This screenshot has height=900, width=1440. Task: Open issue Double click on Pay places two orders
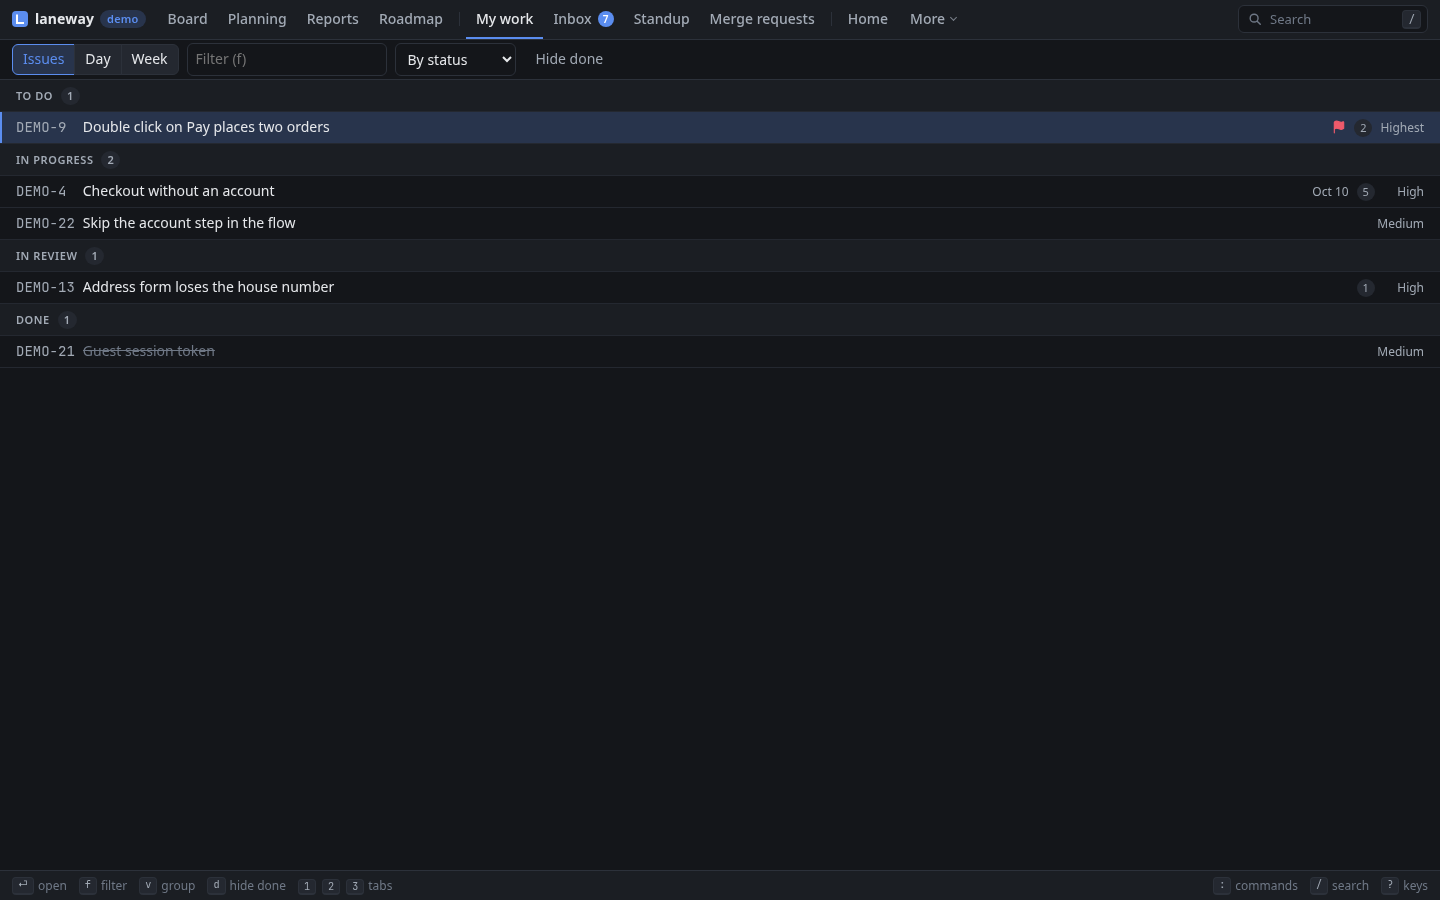(x=720, y=128)
